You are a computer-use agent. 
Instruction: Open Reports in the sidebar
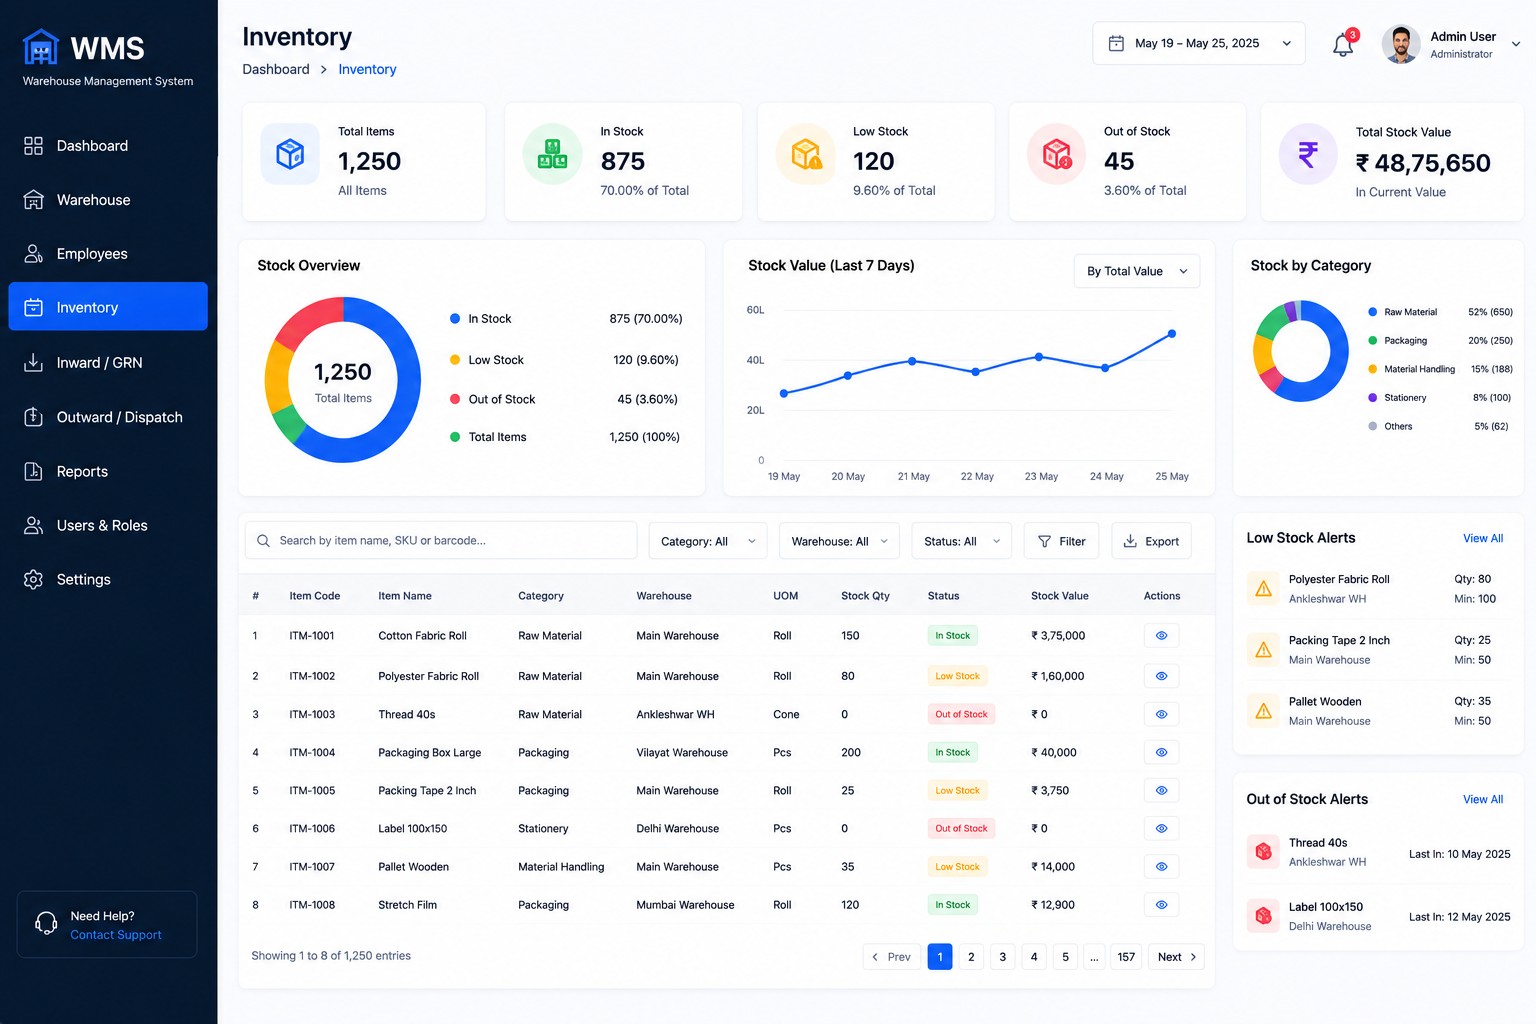(108, 471)
